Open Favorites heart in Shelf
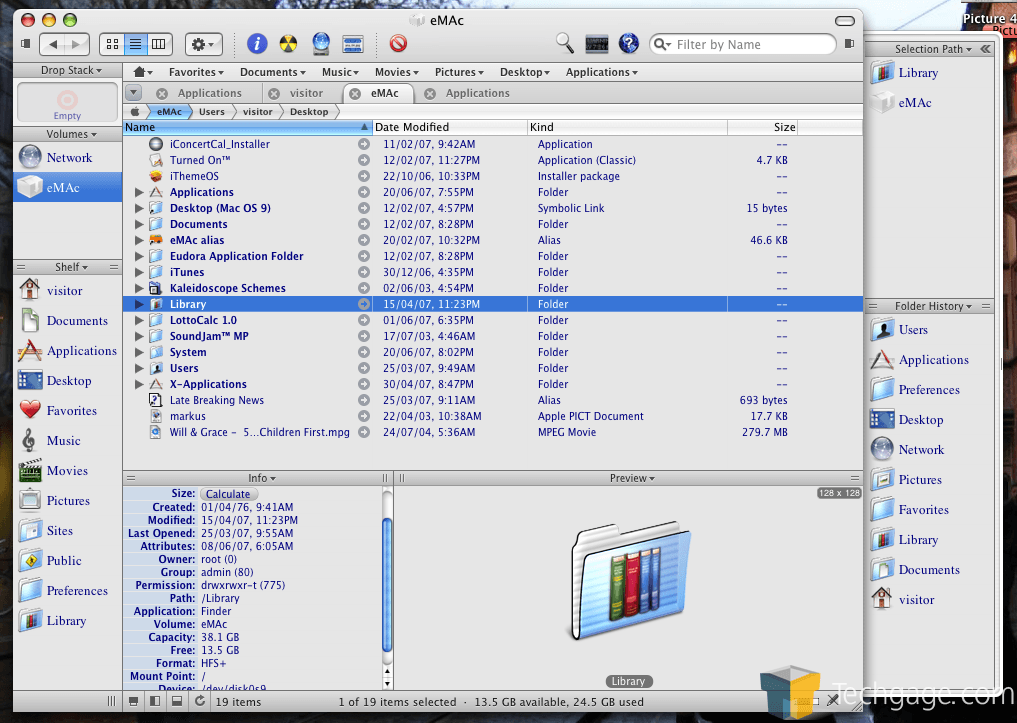Viewport: 1017px width, 723px height. 67,410
